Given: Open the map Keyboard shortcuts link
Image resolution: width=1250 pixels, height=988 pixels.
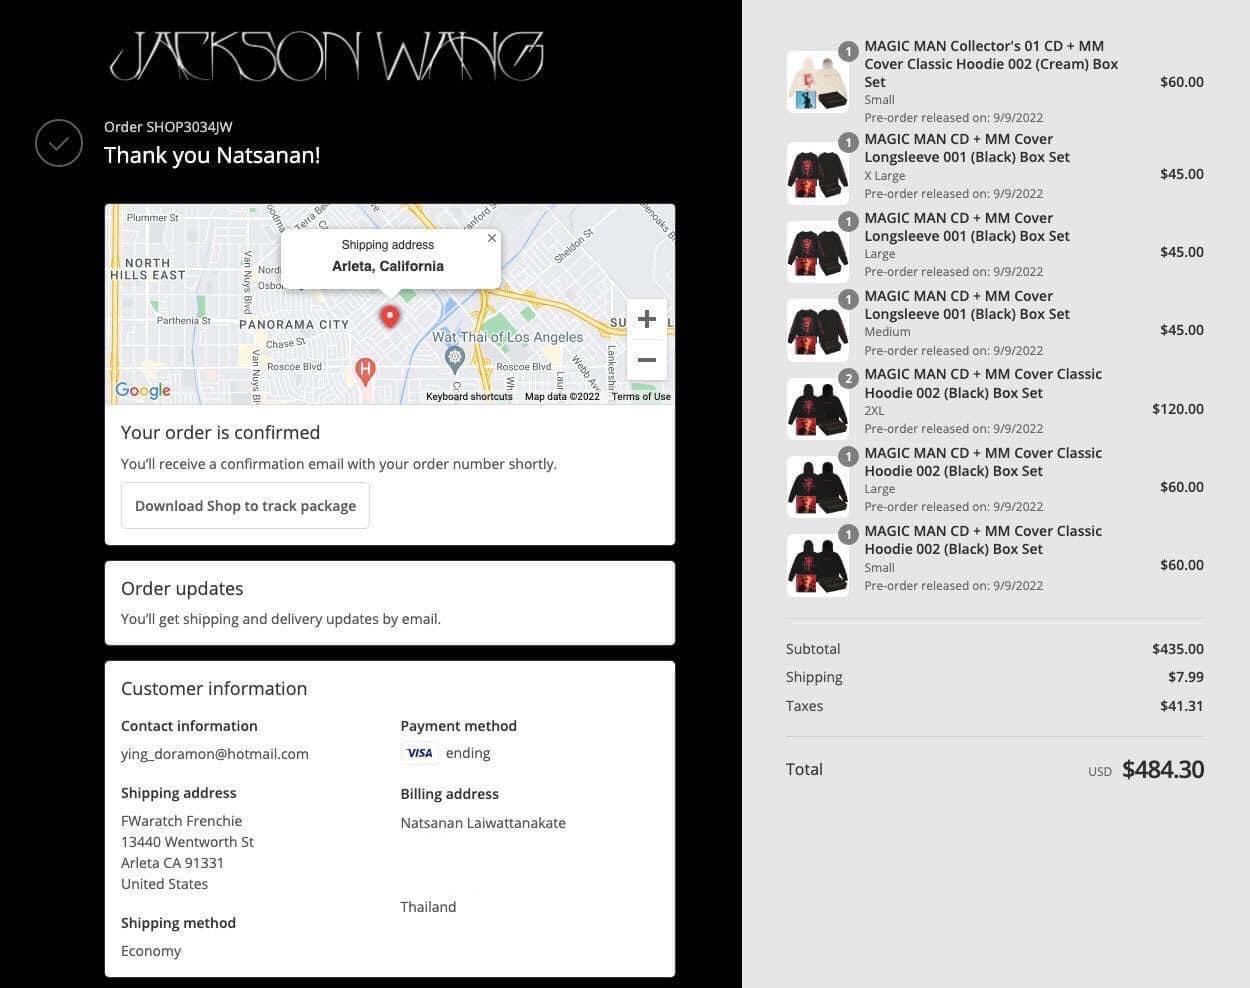Looking at the screenshot, I should coord(469,397).
